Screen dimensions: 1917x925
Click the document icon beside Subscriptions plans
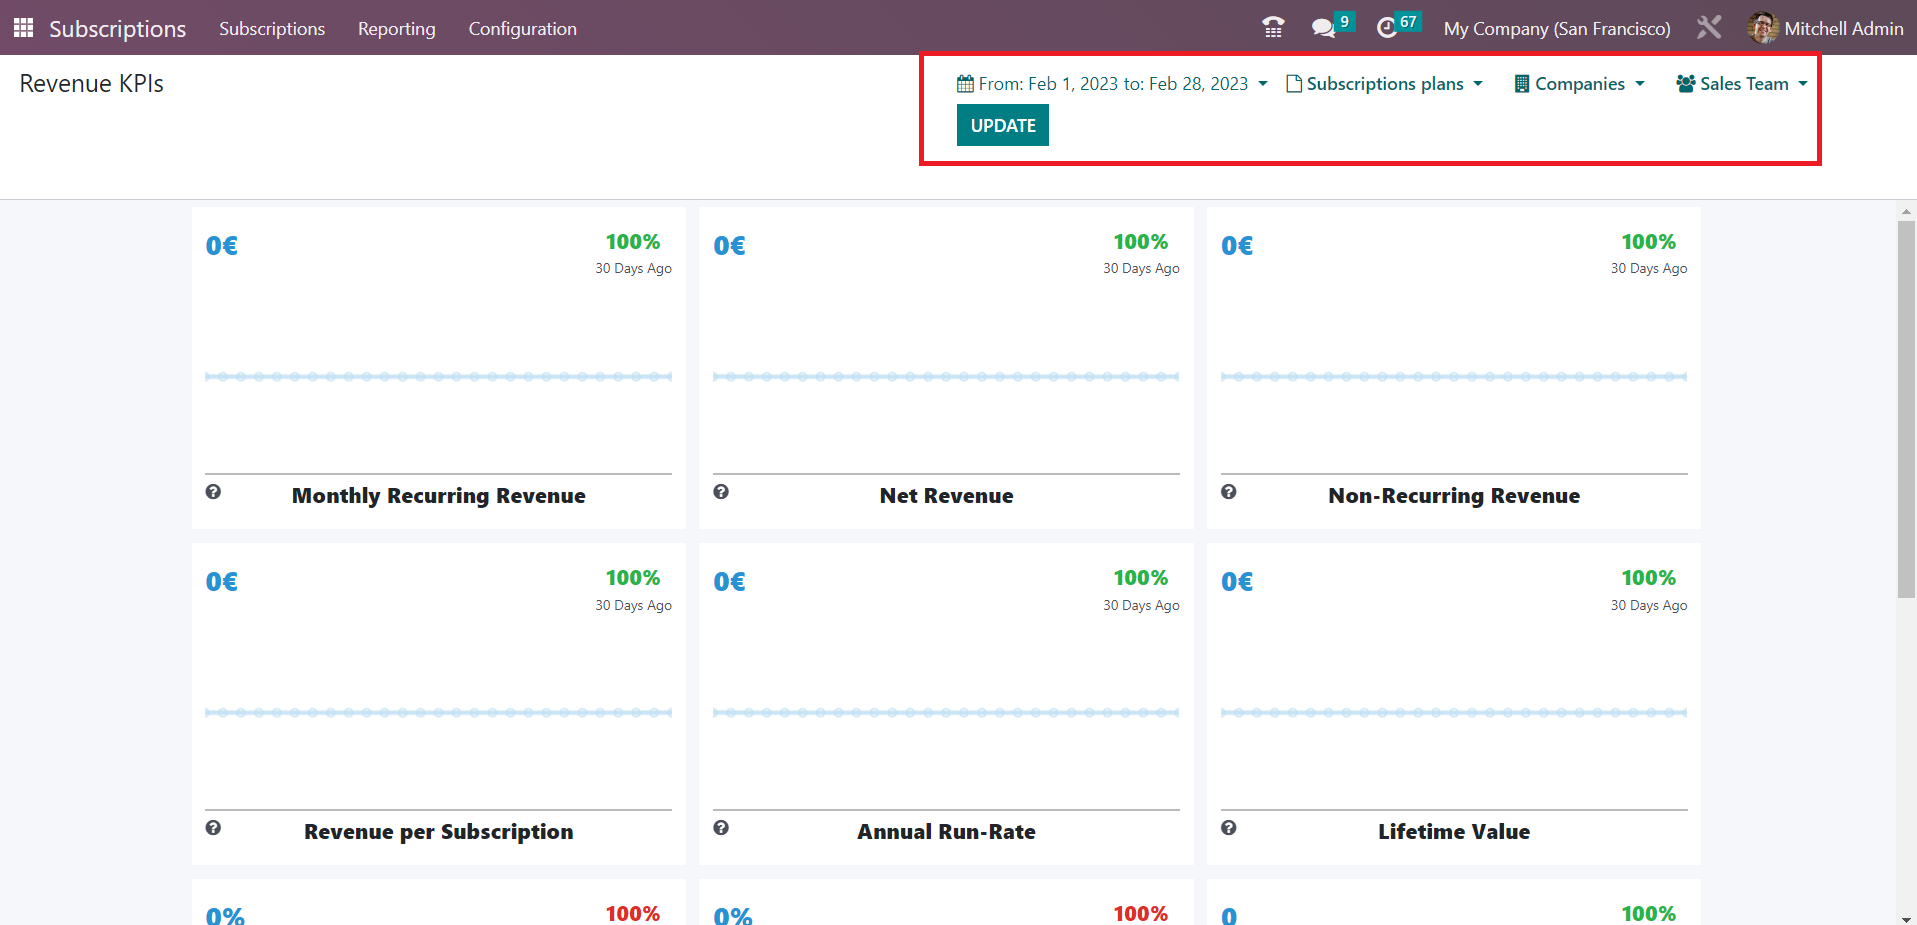[x=1294, y=84]
